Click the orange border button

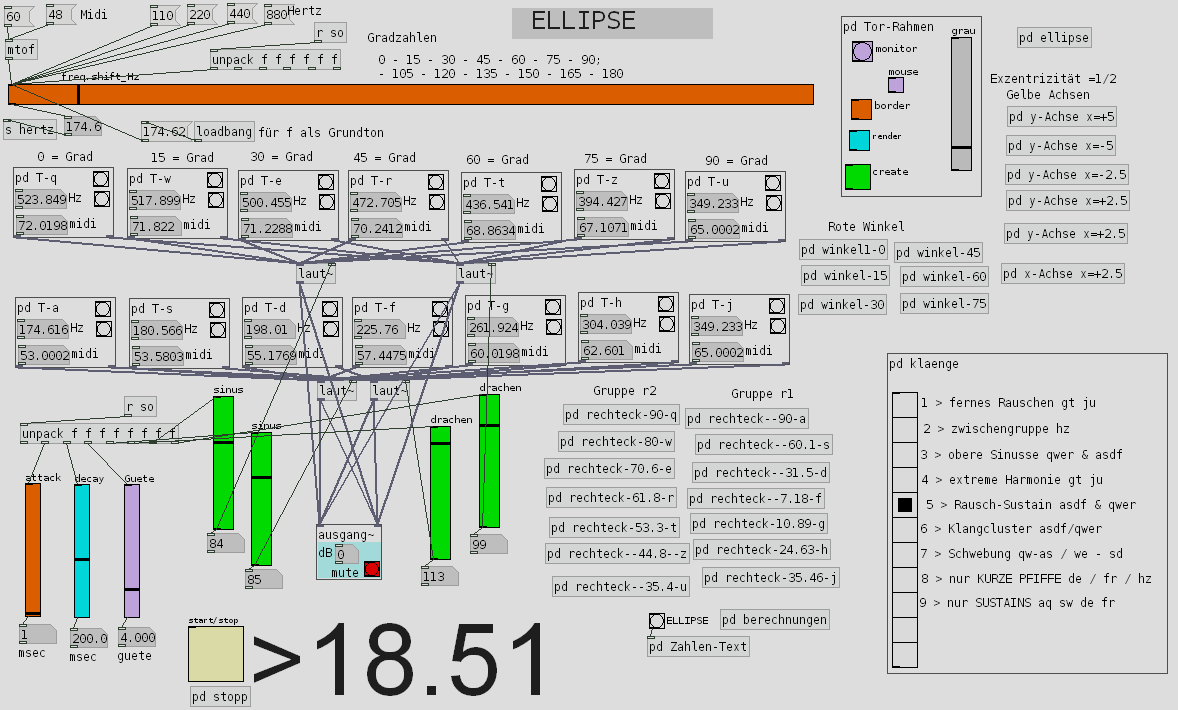pyautogui.click(x=860, y=109)
